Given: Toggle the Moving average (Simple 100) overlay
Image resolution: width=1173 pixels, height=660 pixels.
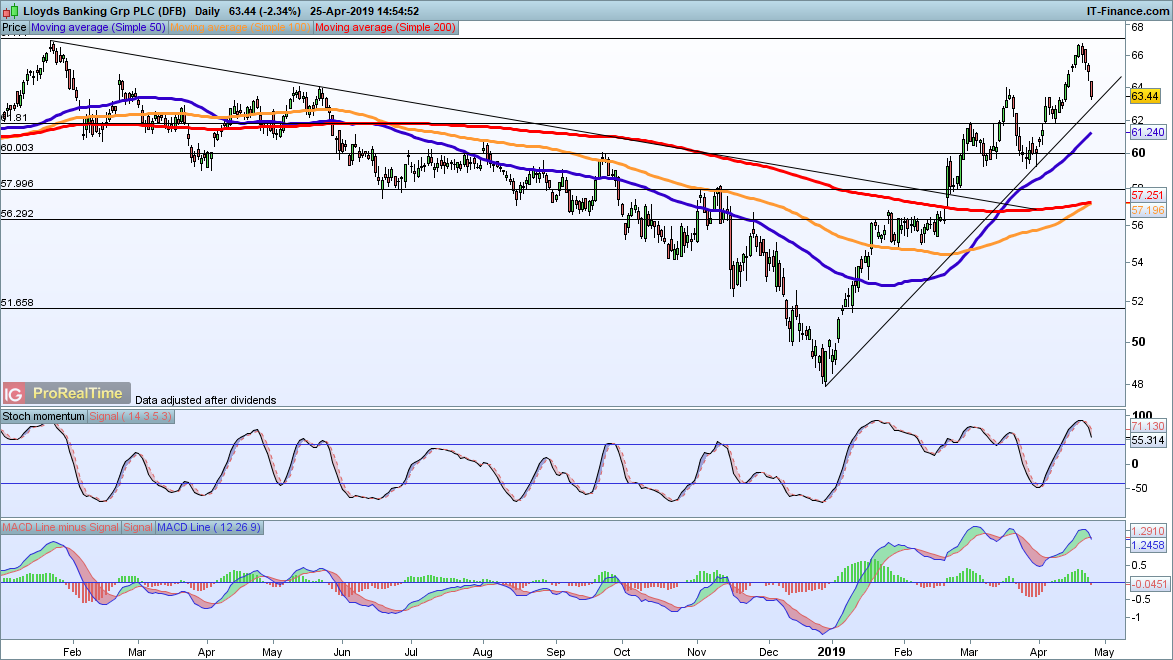Looking at the screenshot, I should click(240, 27).
